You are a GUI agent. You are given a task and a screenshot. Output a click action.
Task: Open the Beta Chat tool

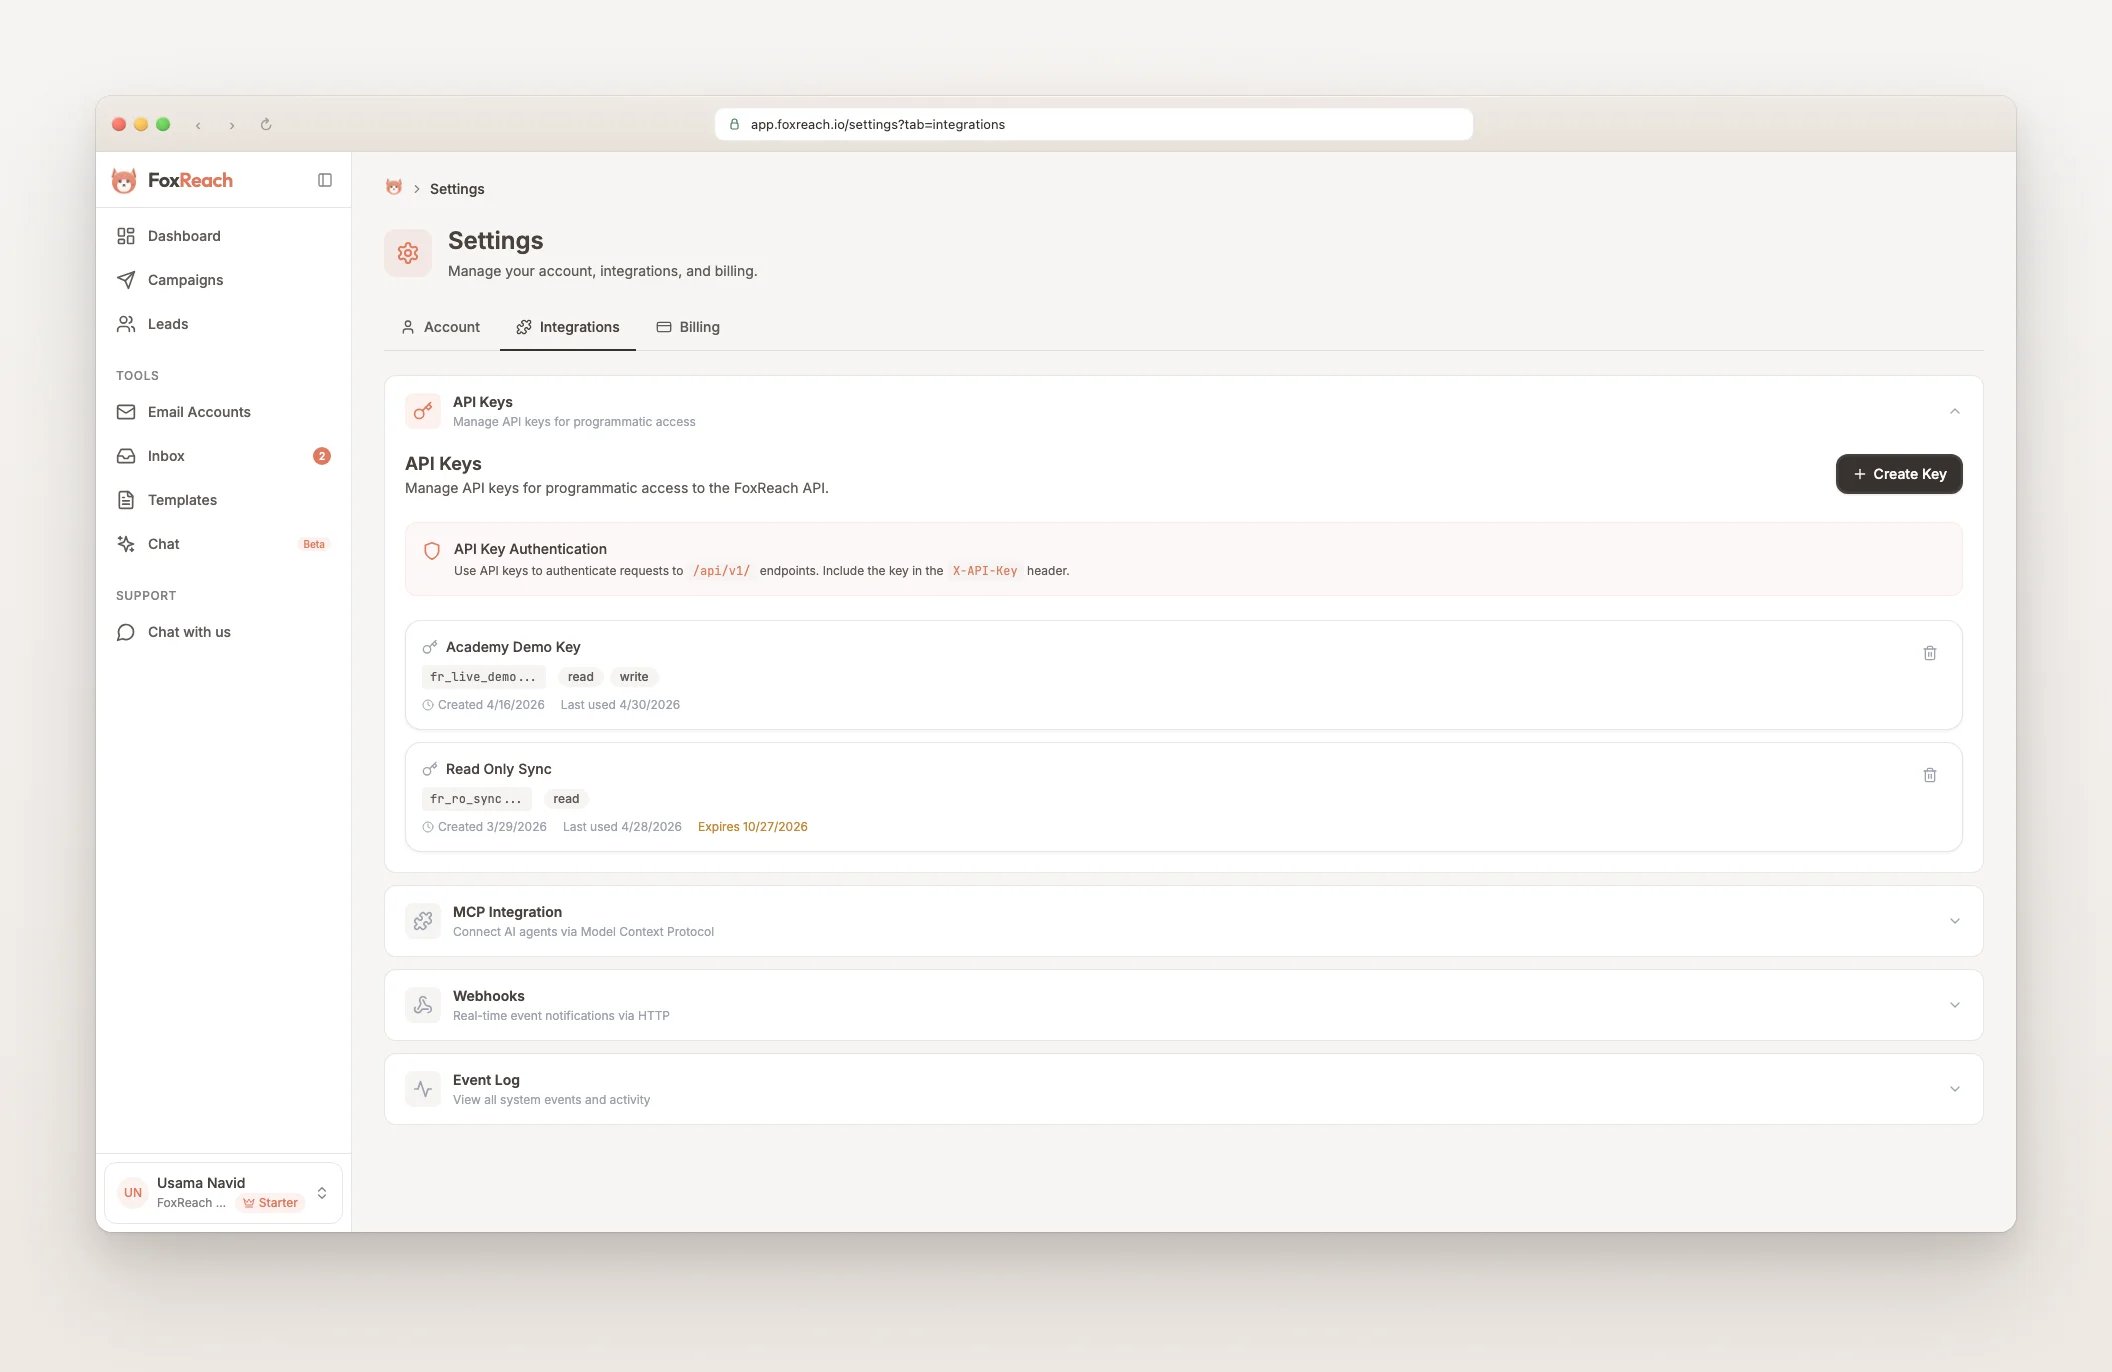[164, 544]
